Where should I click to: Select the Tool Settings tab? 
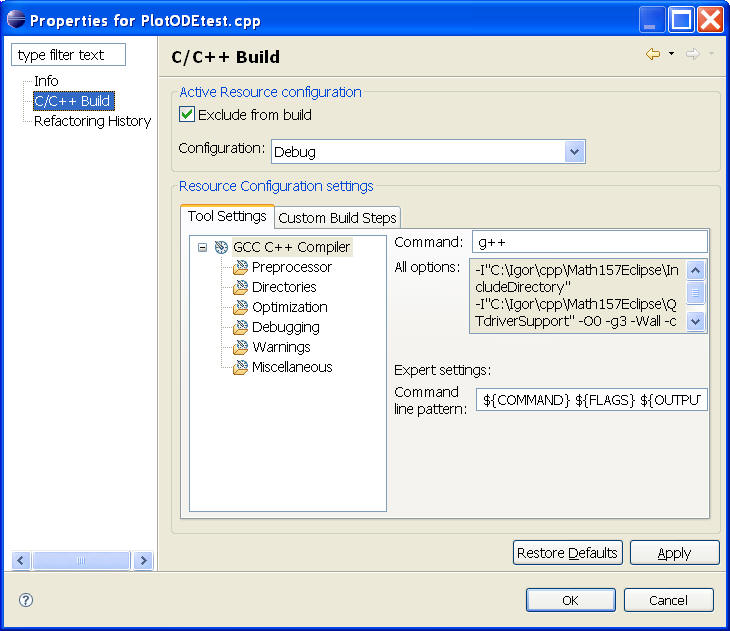(x=227, y=216)
